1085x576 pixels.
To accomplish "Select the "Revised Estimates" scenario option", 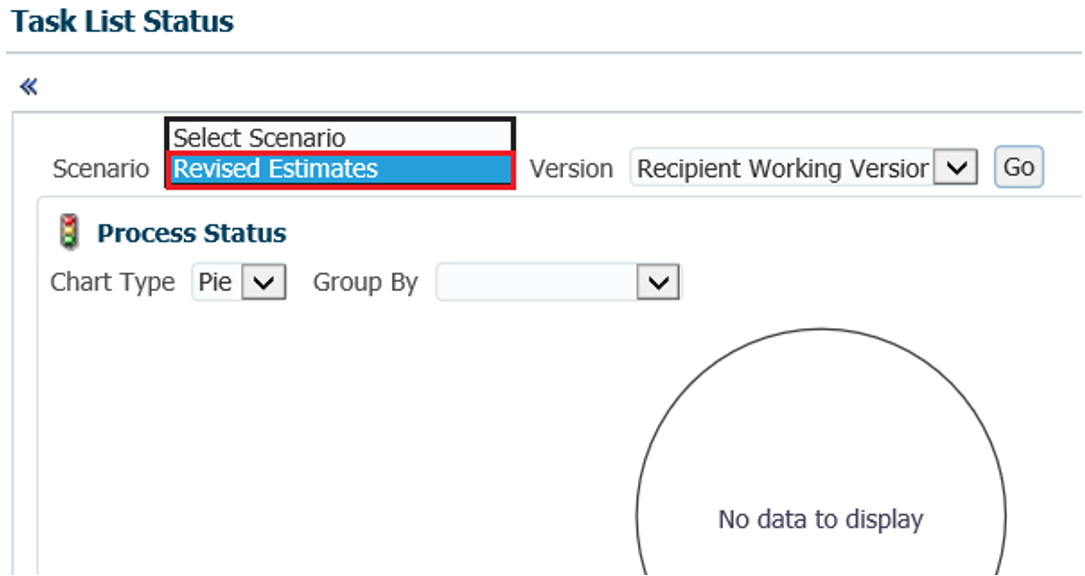I will 340,169.
